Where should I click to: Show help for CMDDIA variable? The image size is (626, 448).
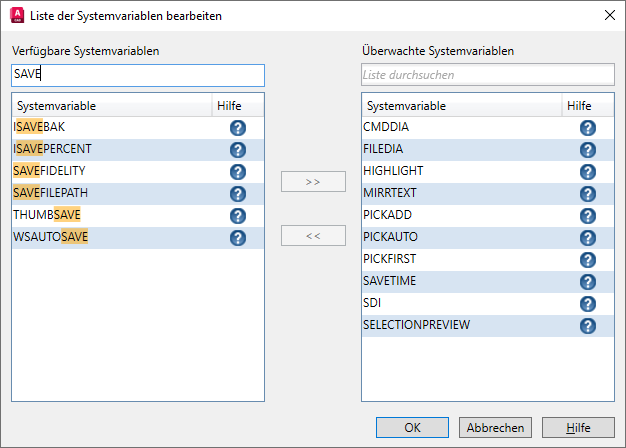(x=588, y=128)
